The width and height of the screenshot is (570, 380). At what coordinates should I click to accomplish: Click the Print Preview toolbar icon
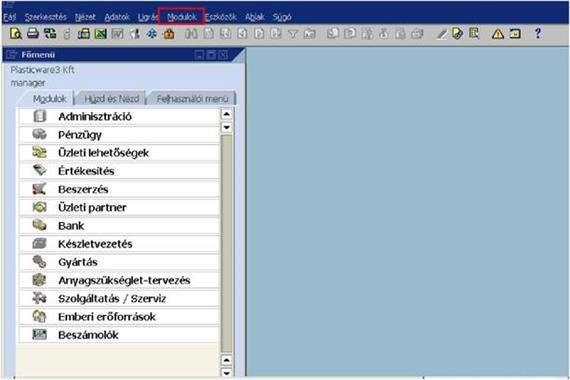click(15, 34)
